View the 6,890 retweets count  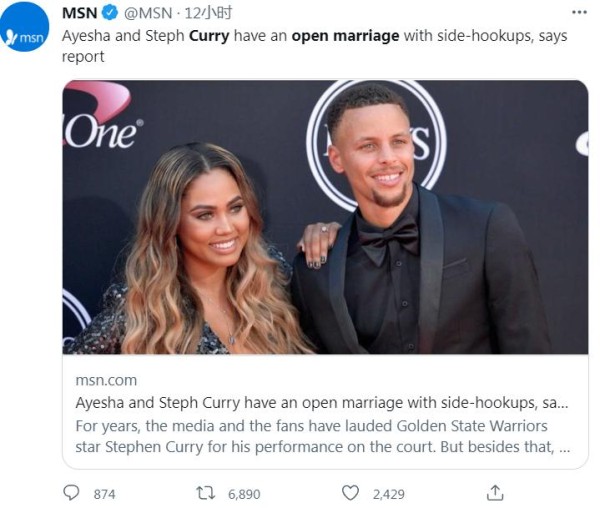coord(244,494)
